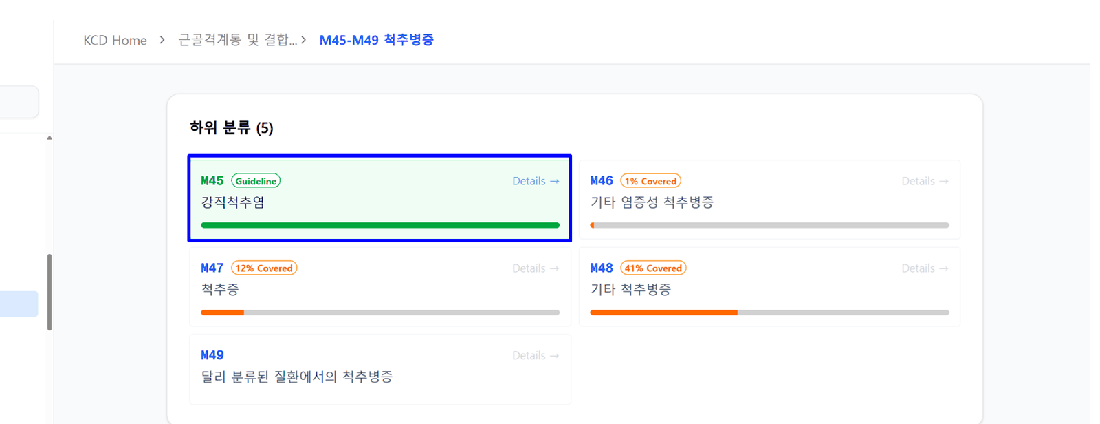
Task: Click the 1% Covered badge on M46
Action: point(650,181)
